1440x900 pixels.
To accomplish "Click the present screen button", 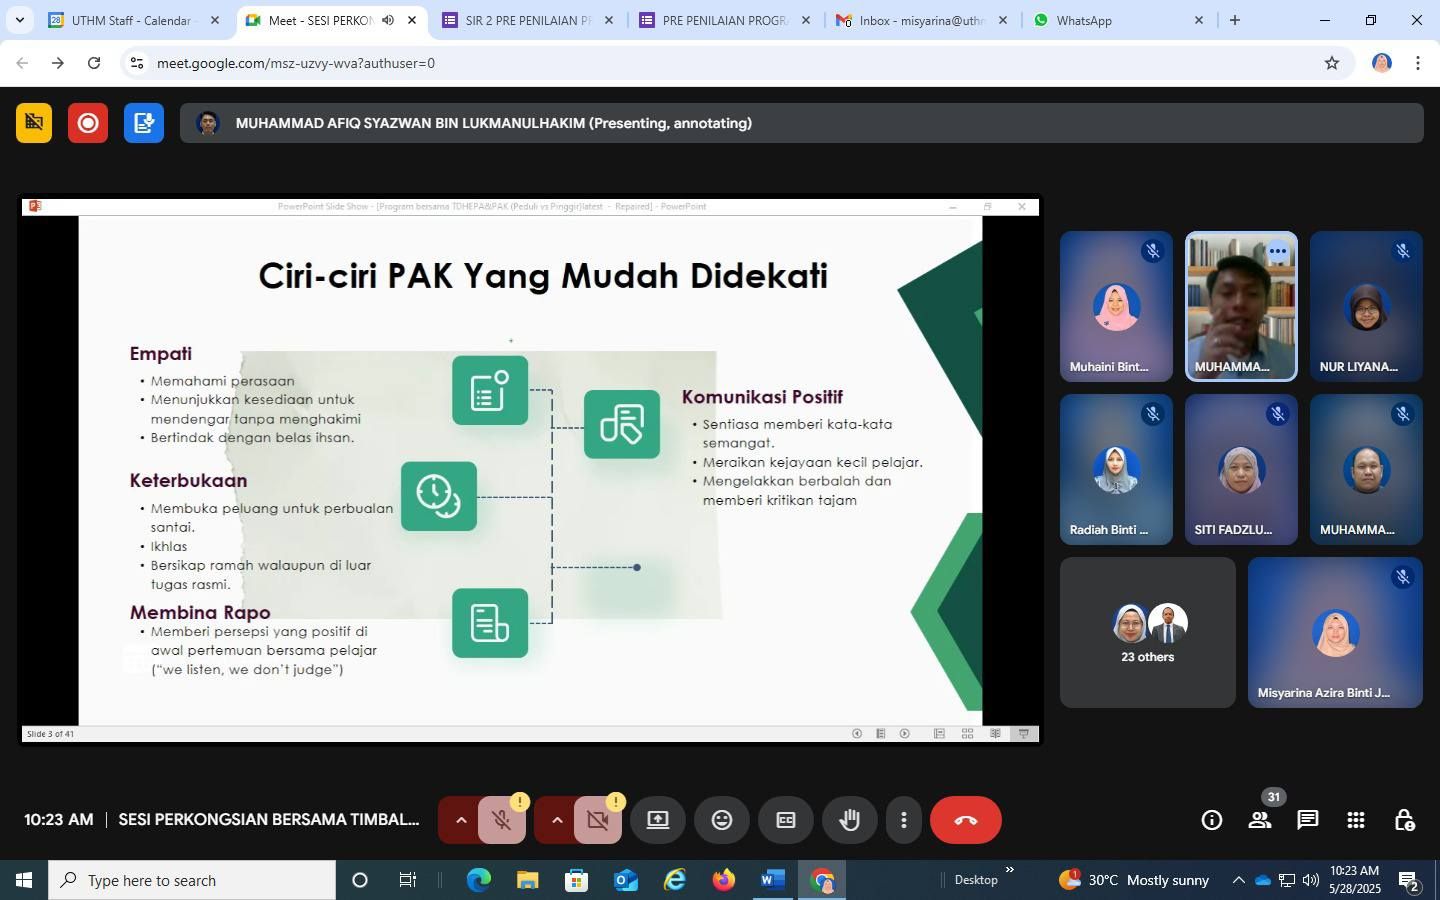I will click(658, 820).
